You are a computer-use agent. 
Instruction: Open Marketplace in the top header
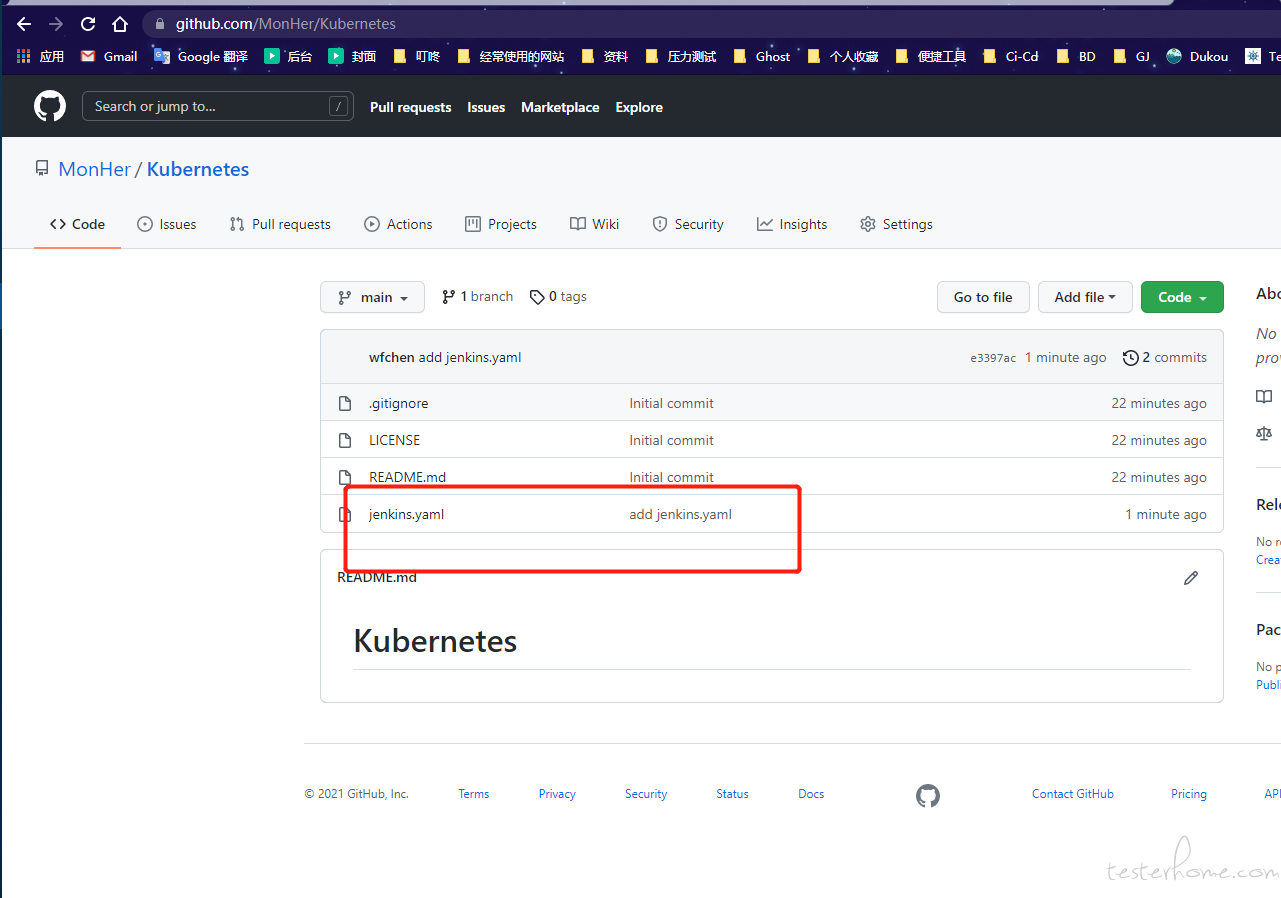pos(560,107)
